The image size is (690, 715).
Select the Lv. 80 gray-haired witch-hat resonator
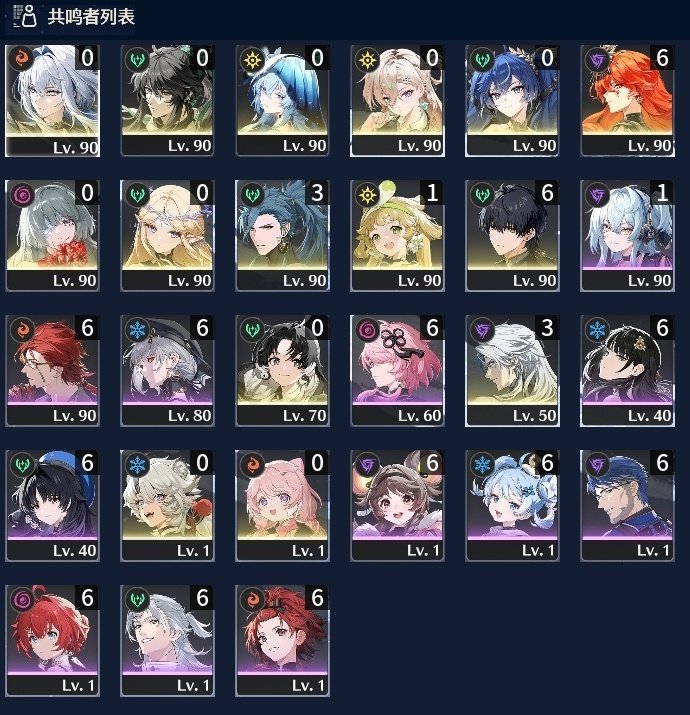pyautogui.click(x=167, y=371)
